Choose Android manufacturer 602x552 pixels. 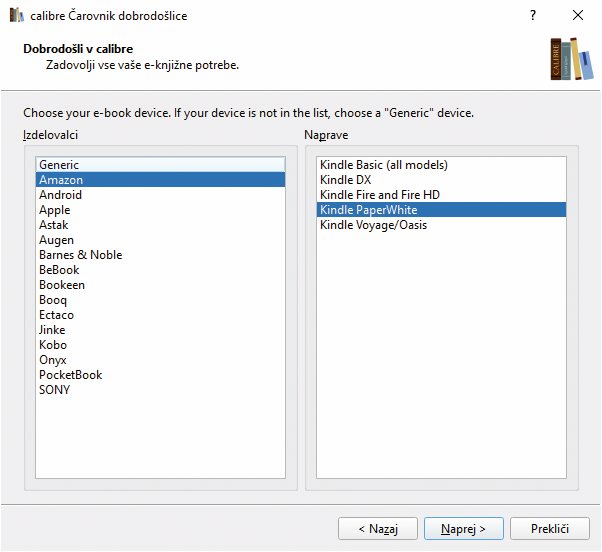160,195
